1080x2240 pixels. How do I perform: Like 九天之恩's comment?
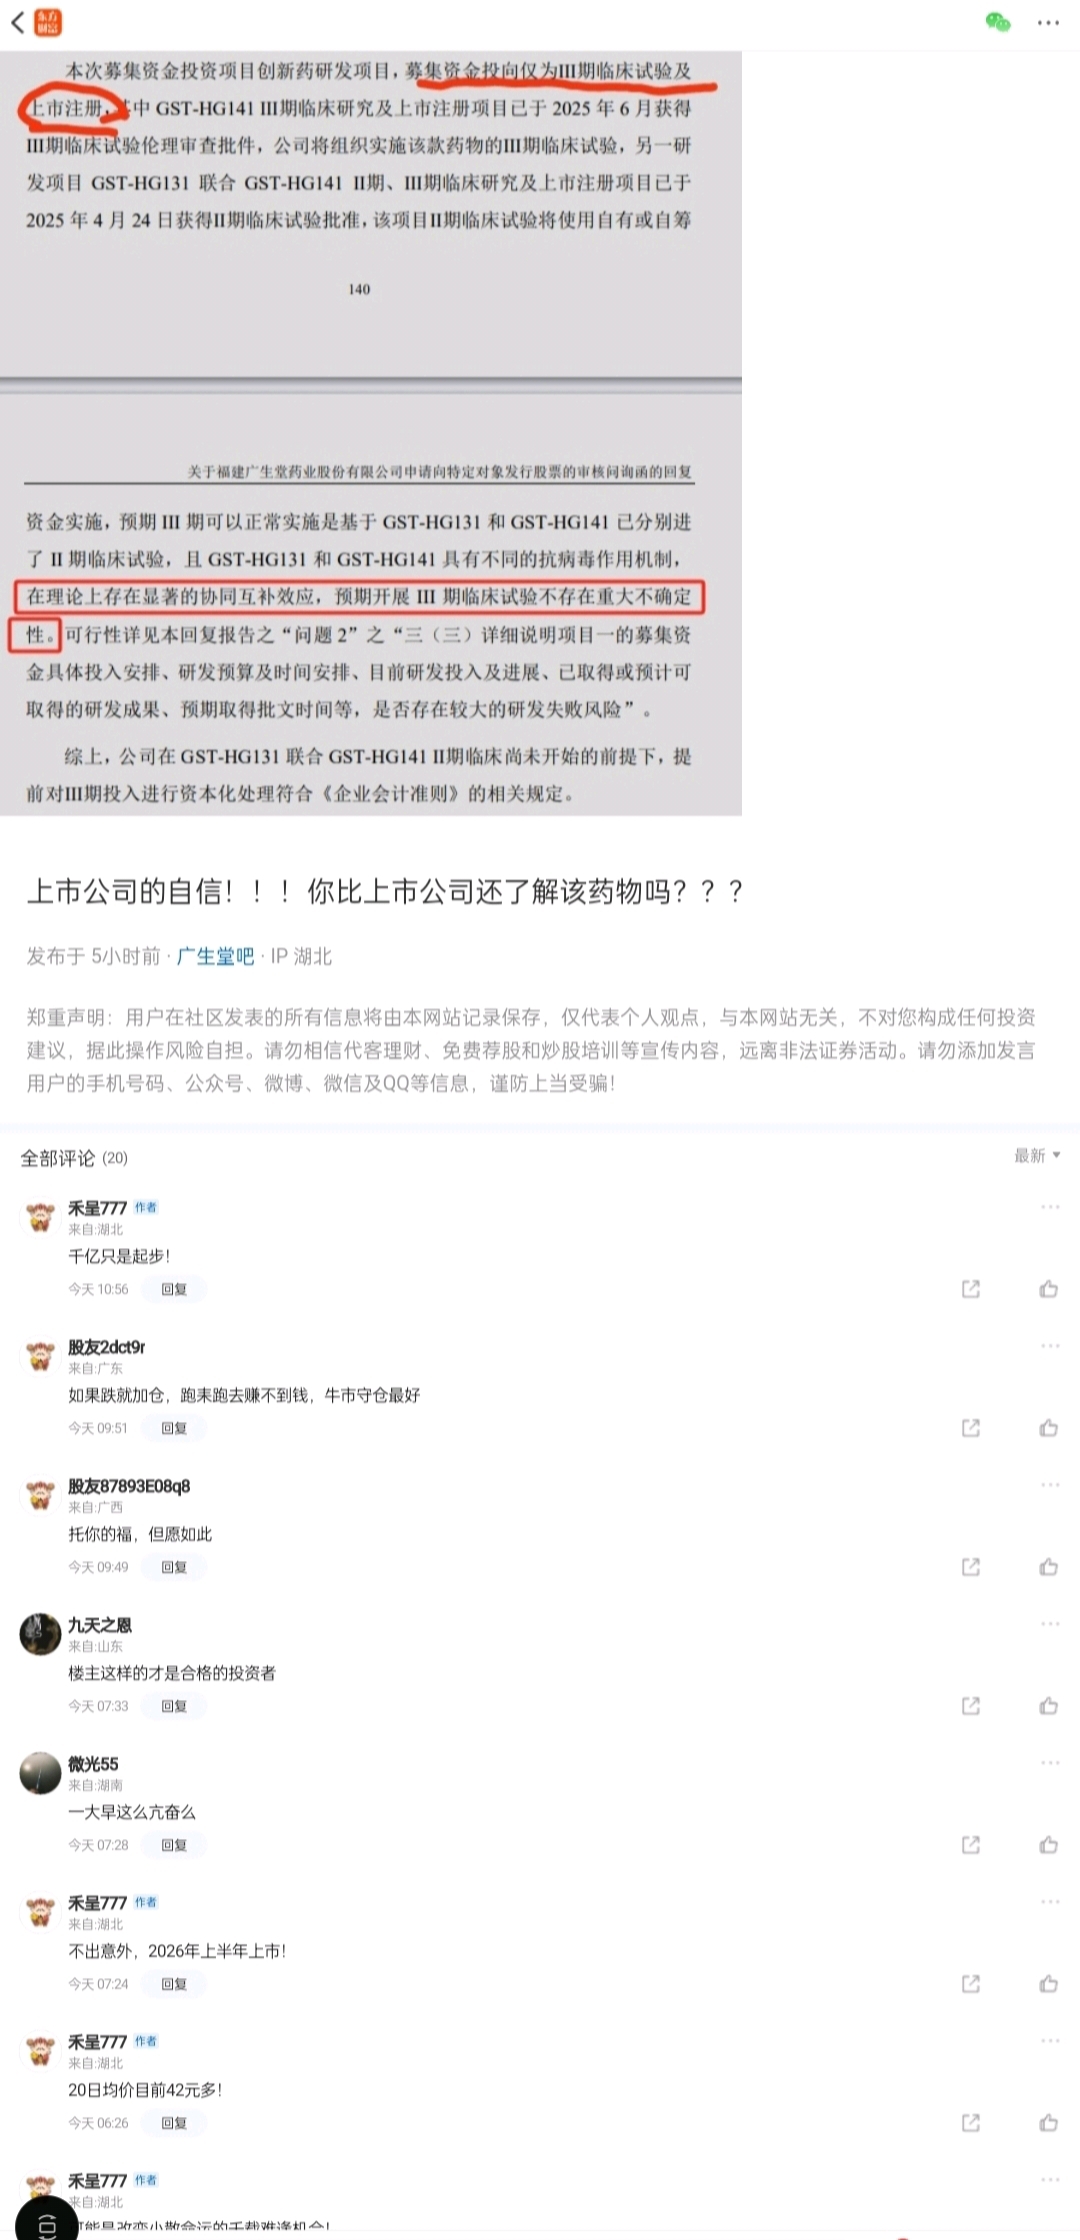[x=1048, y=1706]
